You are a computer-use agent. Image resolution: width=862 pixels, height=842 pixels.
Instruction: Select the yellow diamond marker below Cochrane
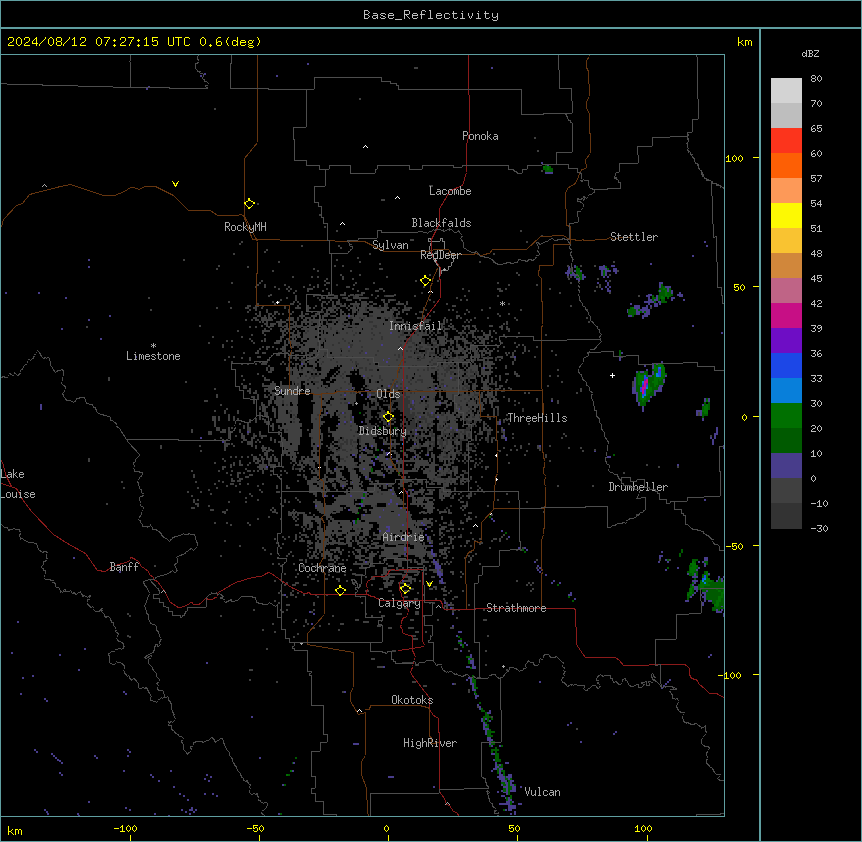click(340, 590)
